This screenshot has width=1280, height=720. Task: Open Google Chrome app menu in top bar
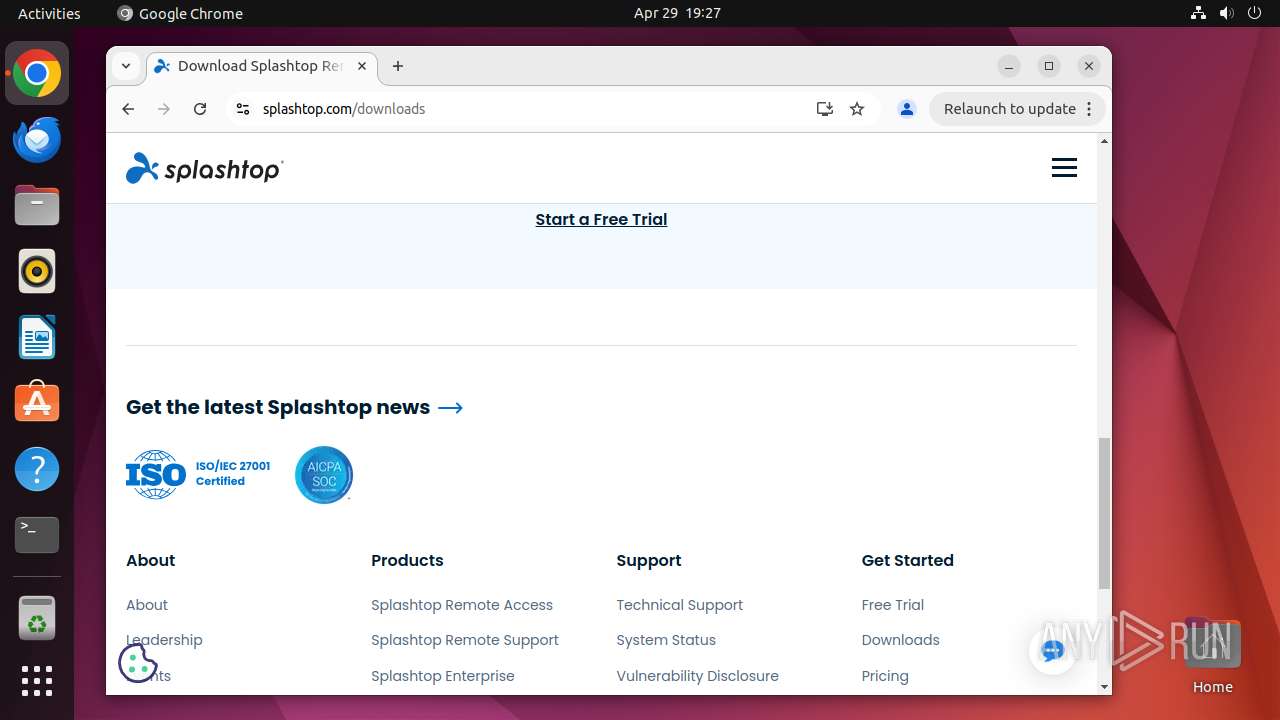(180, 13)
